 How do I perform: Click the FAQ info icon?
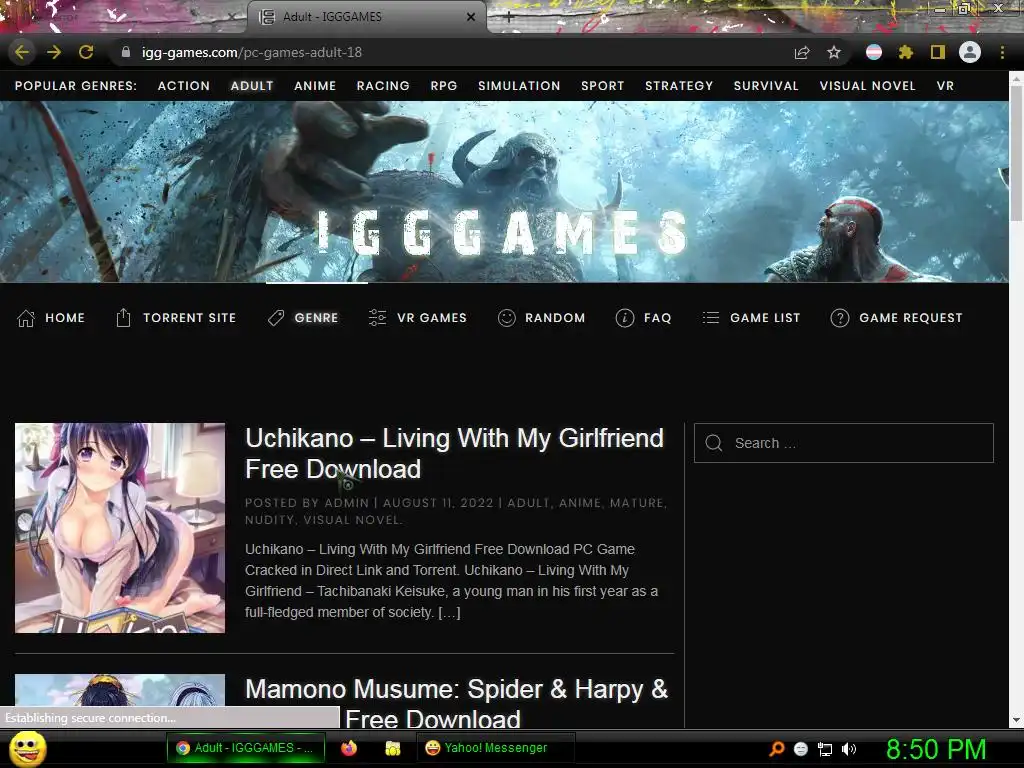click(x=625, y=318)
